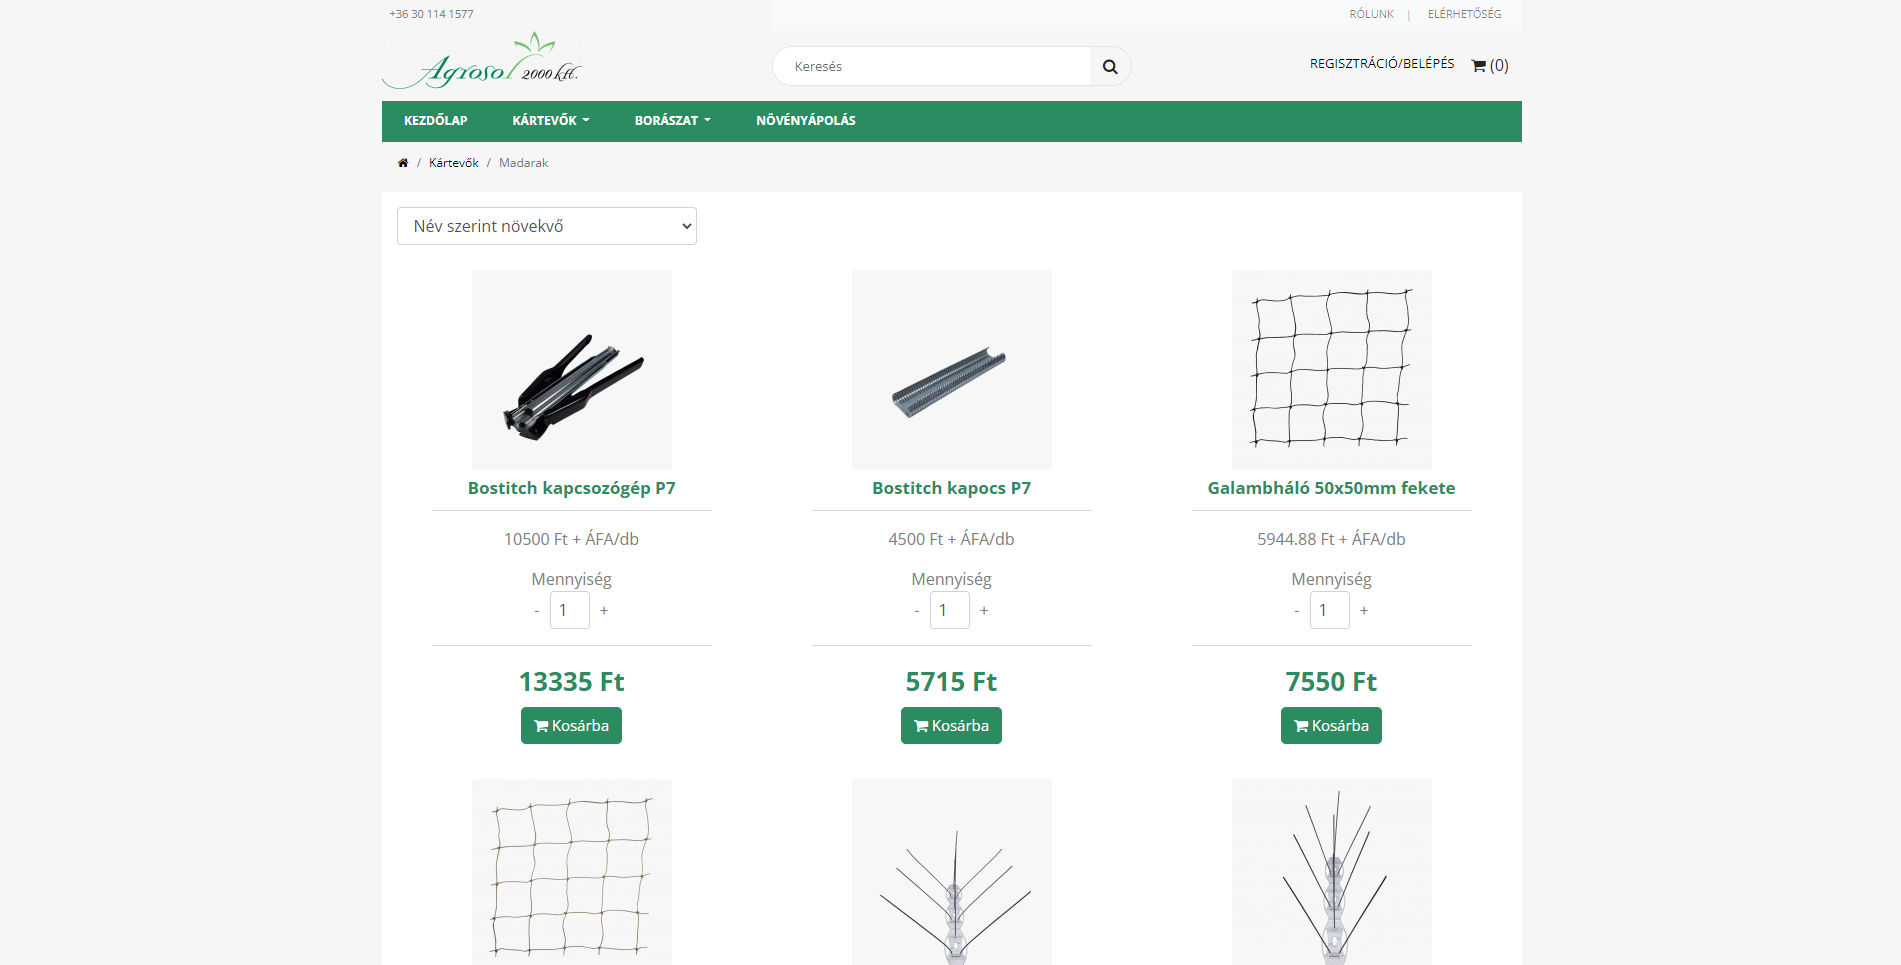Expand the Kártevők menu
This screenshot has width=1901, height=965.
pyautogui.click(x=551, y=120)
